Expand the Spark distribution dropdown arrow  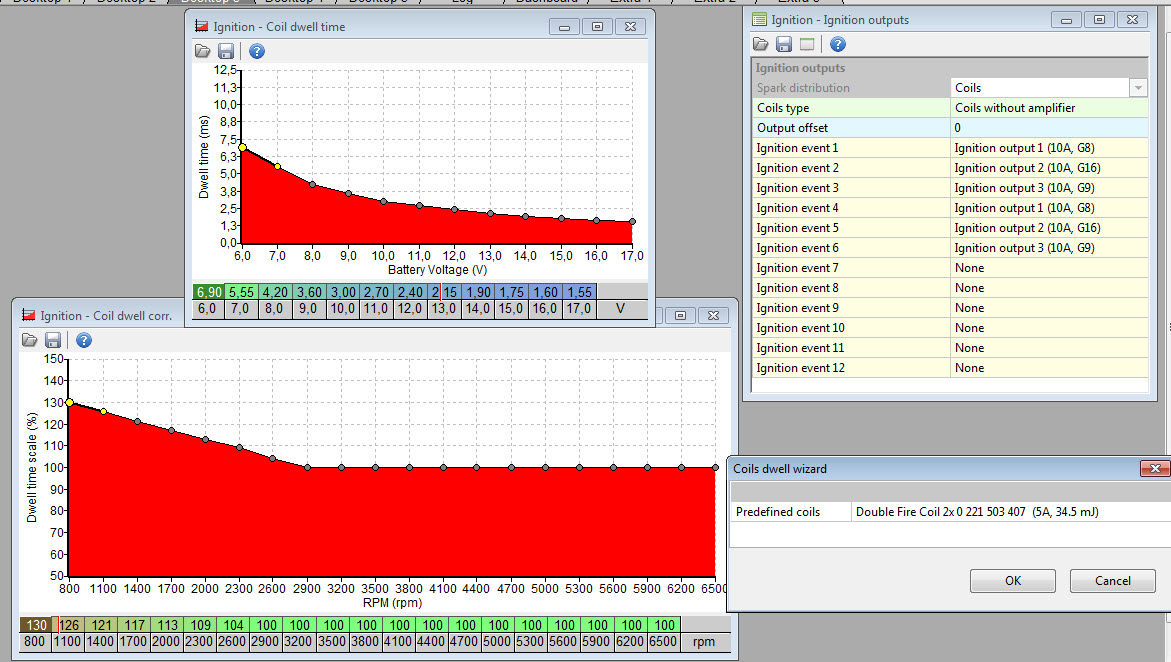click(x=1138, y=88)
